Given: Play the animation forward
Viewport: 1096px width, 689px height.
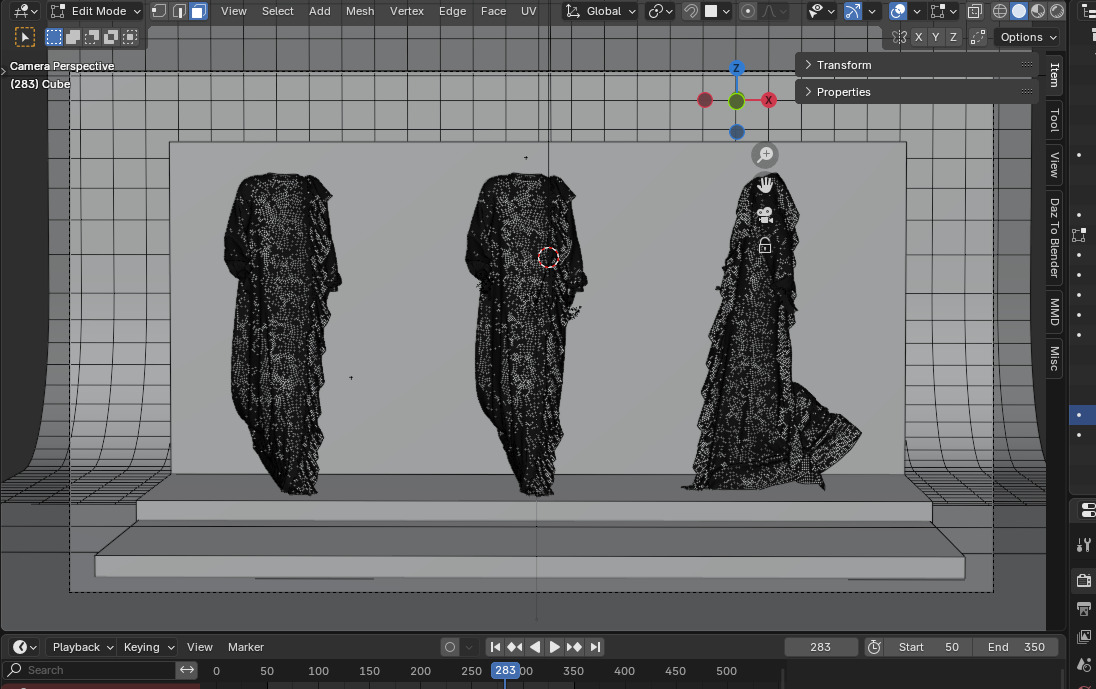Looking at the screenshot, I should tap(554, 647).
